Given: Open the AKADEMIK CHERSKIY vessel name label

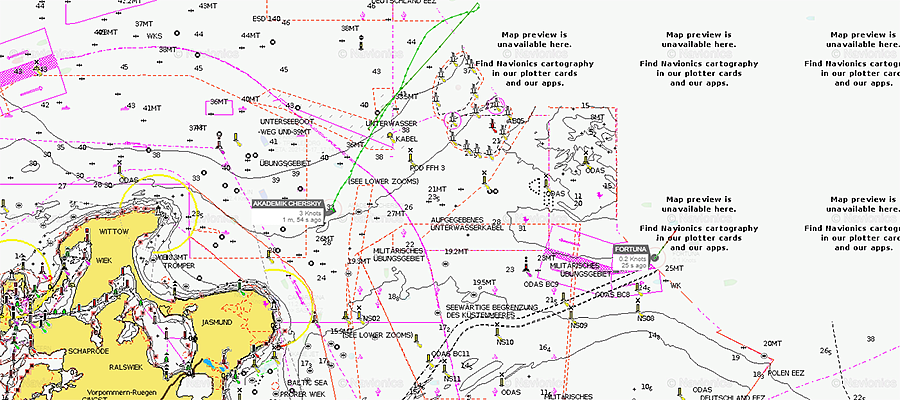Looking at the screenshot, I should click(x=288, y=203).
